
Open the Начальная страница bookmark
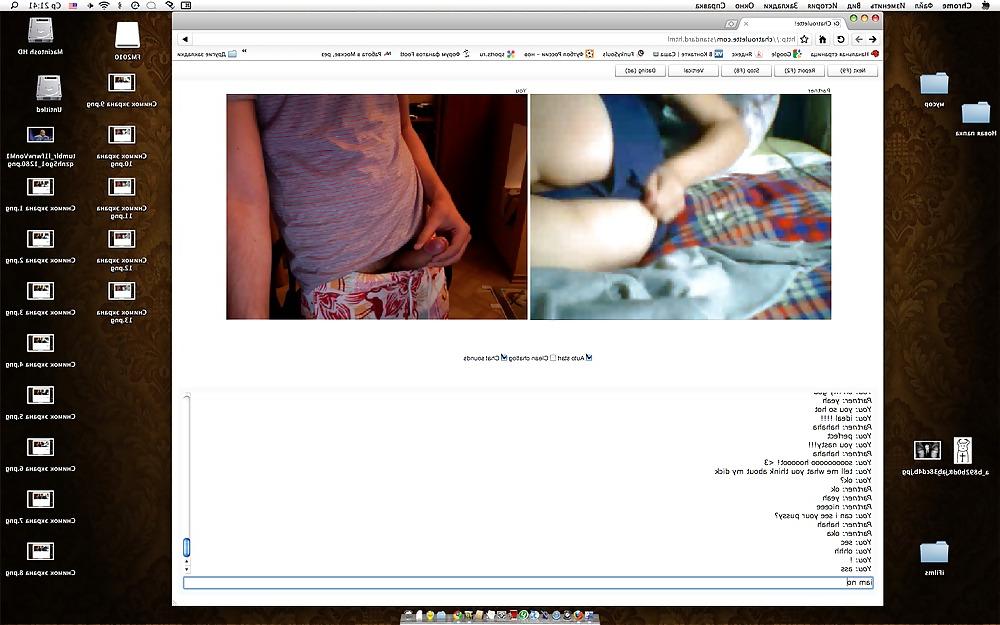[x=844, y=54]
